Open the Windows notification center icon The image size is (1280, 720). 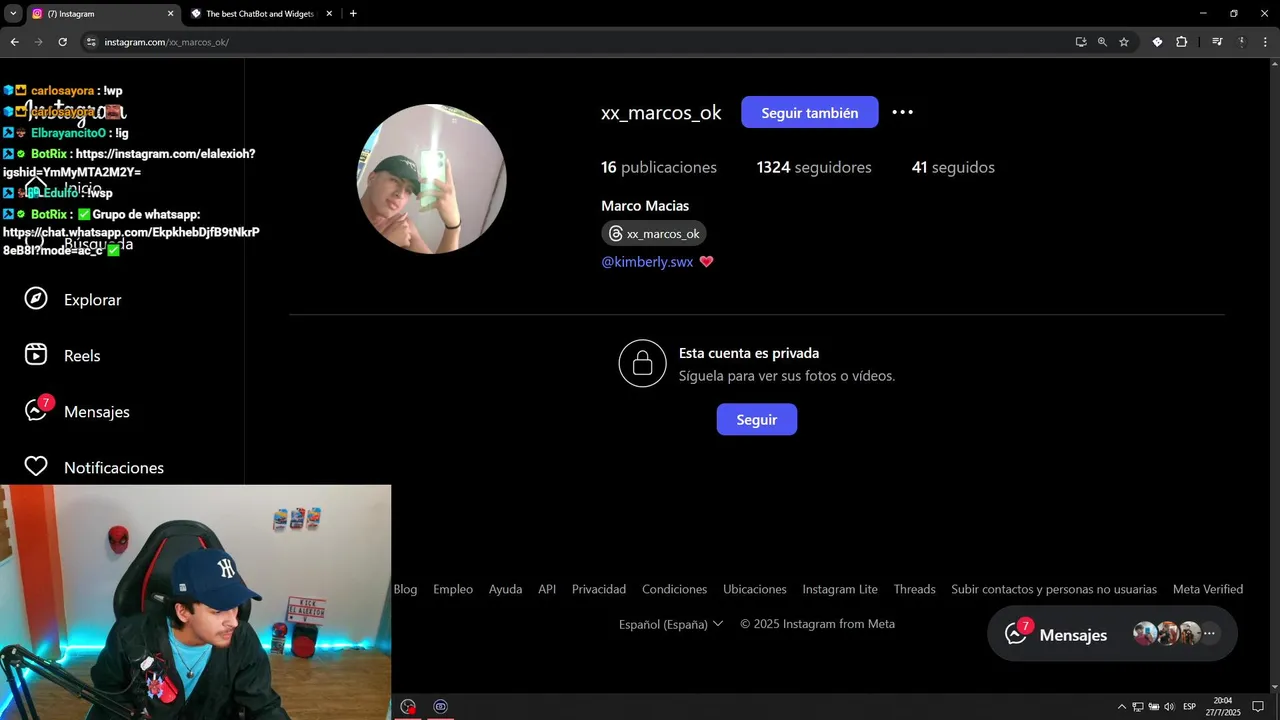[x=1258, y=707]
